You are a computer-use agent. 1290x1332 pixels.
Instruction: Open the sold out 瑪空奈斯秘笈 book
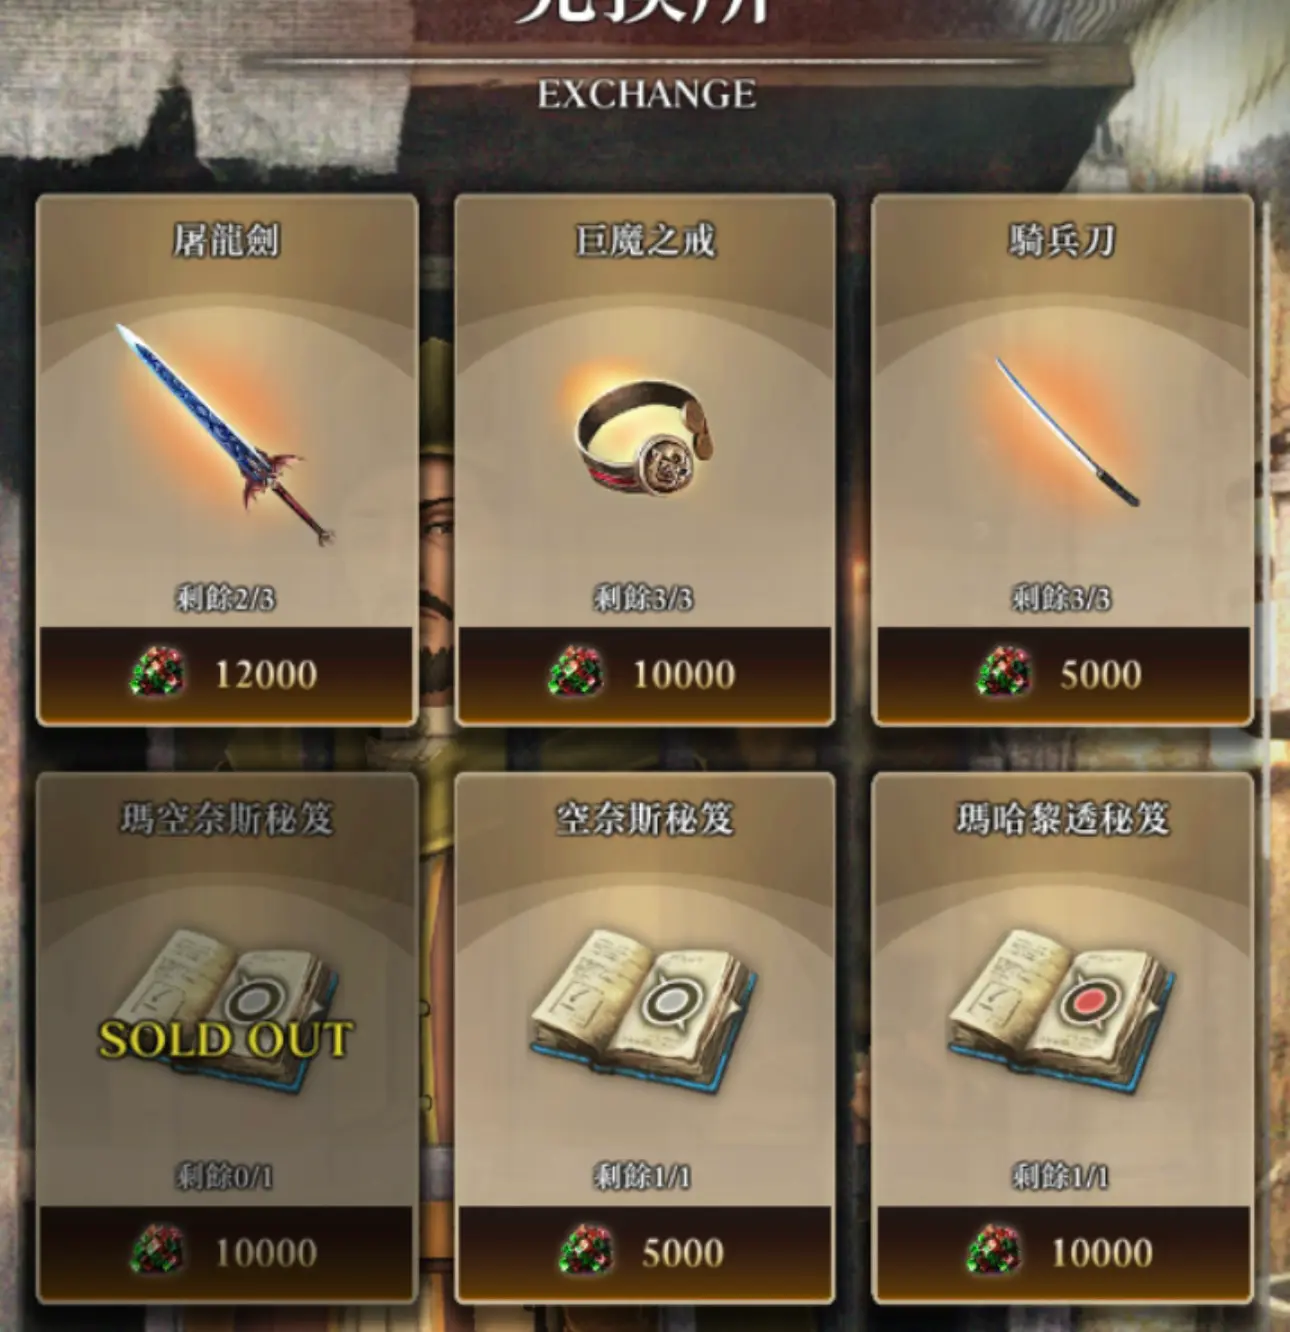click(x=226, y=1010)
